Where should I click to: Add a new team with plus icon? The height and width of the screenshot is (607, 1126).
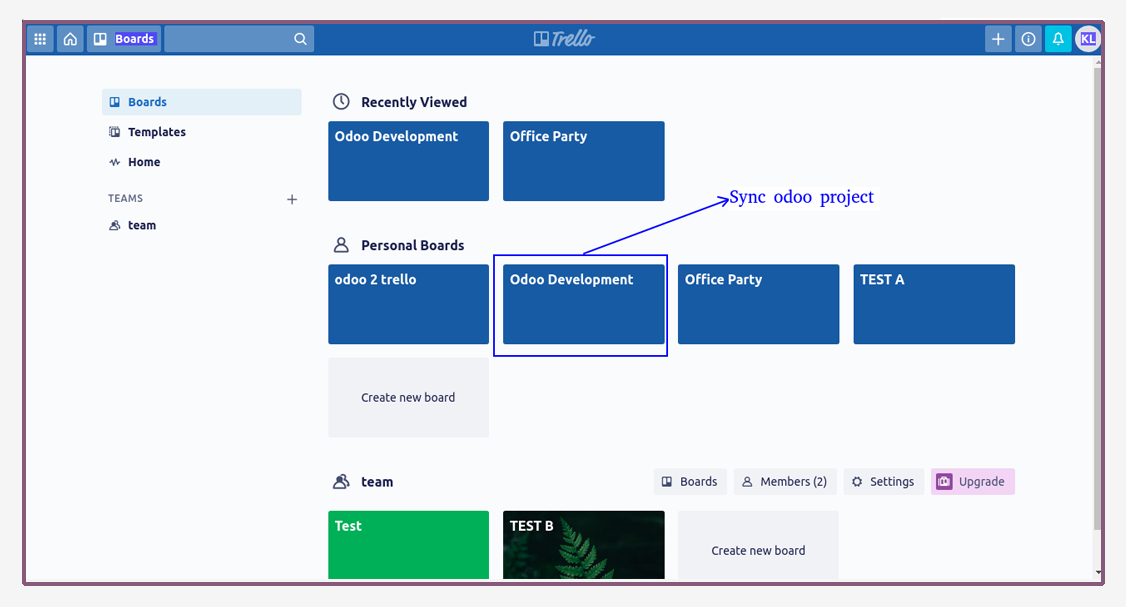[292, 199]
